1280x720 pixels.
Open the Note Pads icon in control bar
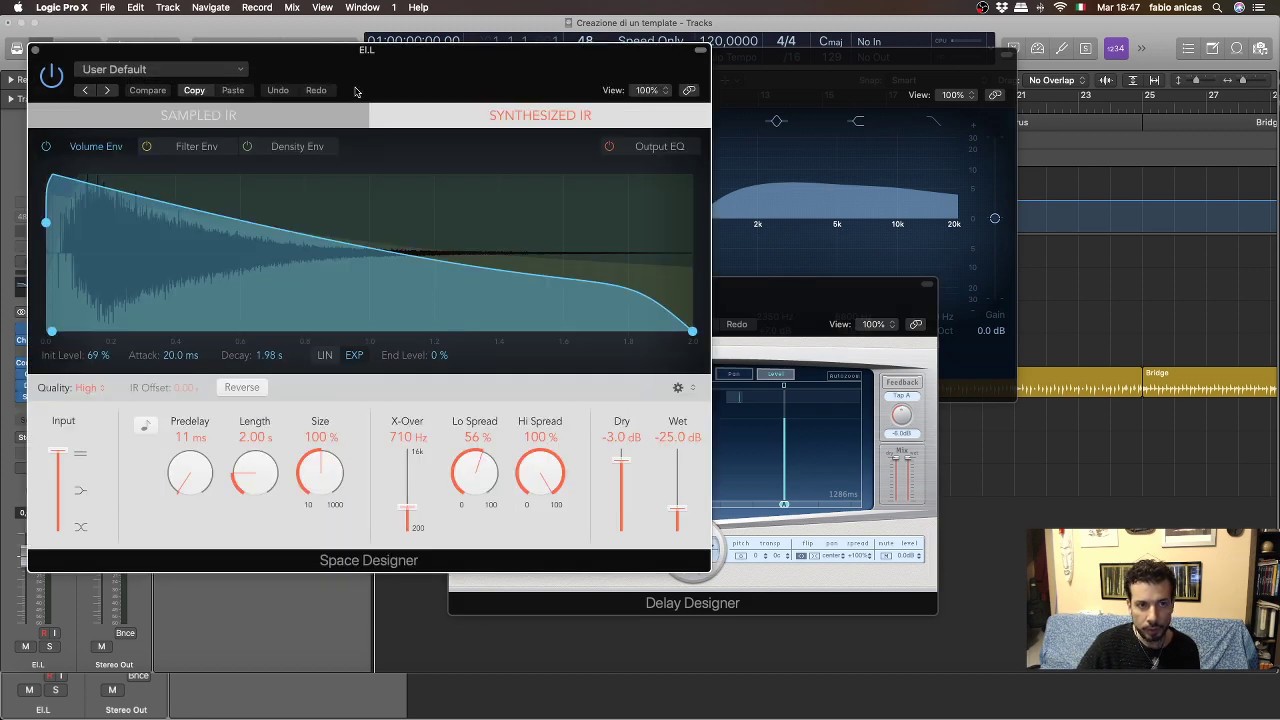1212,48
